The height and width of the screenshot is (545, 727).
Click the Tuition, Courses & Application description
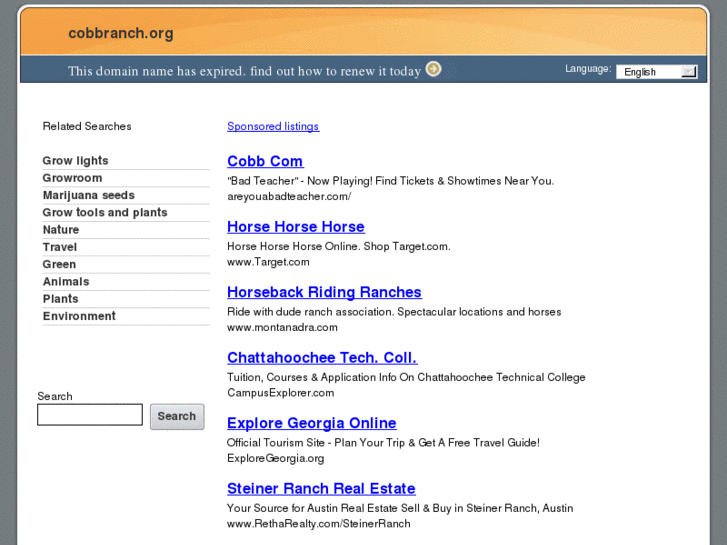pos(406,377)
